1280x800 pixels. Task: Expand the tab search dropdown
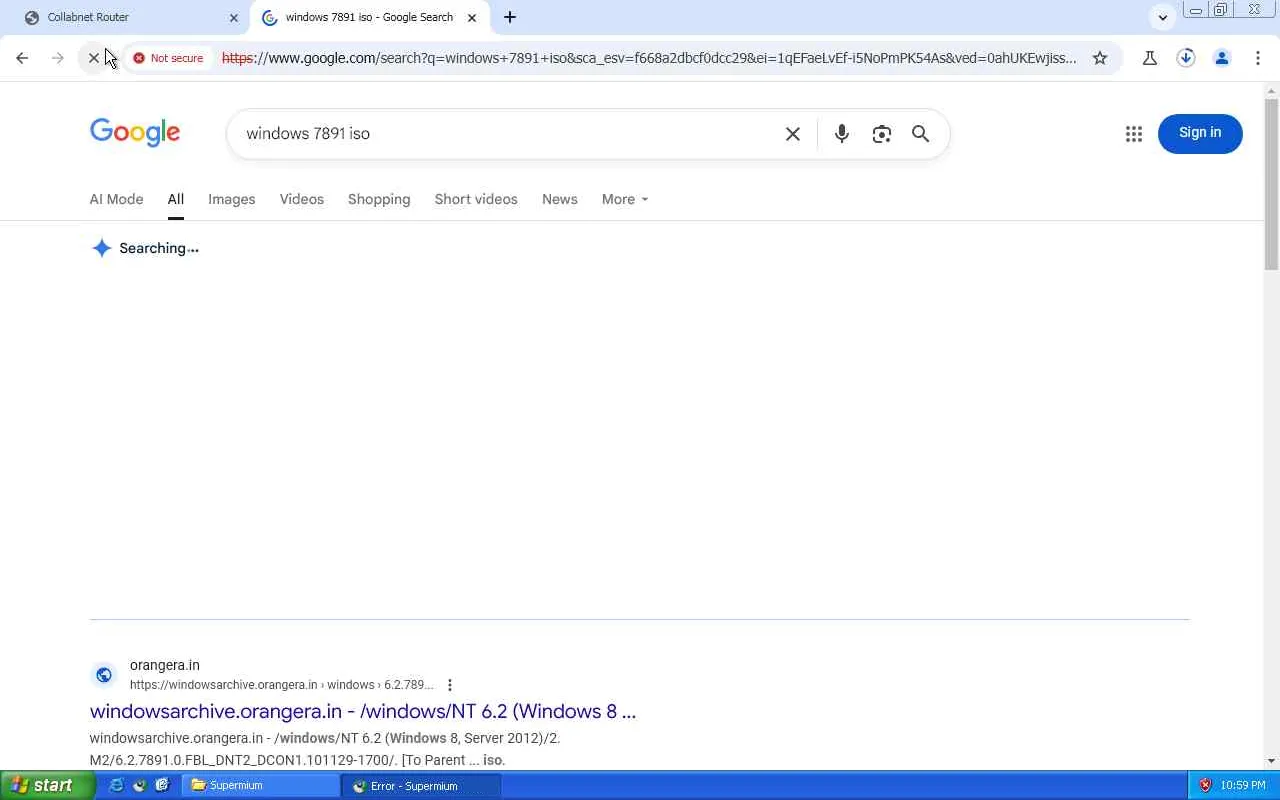click(x=1162, y=17)
